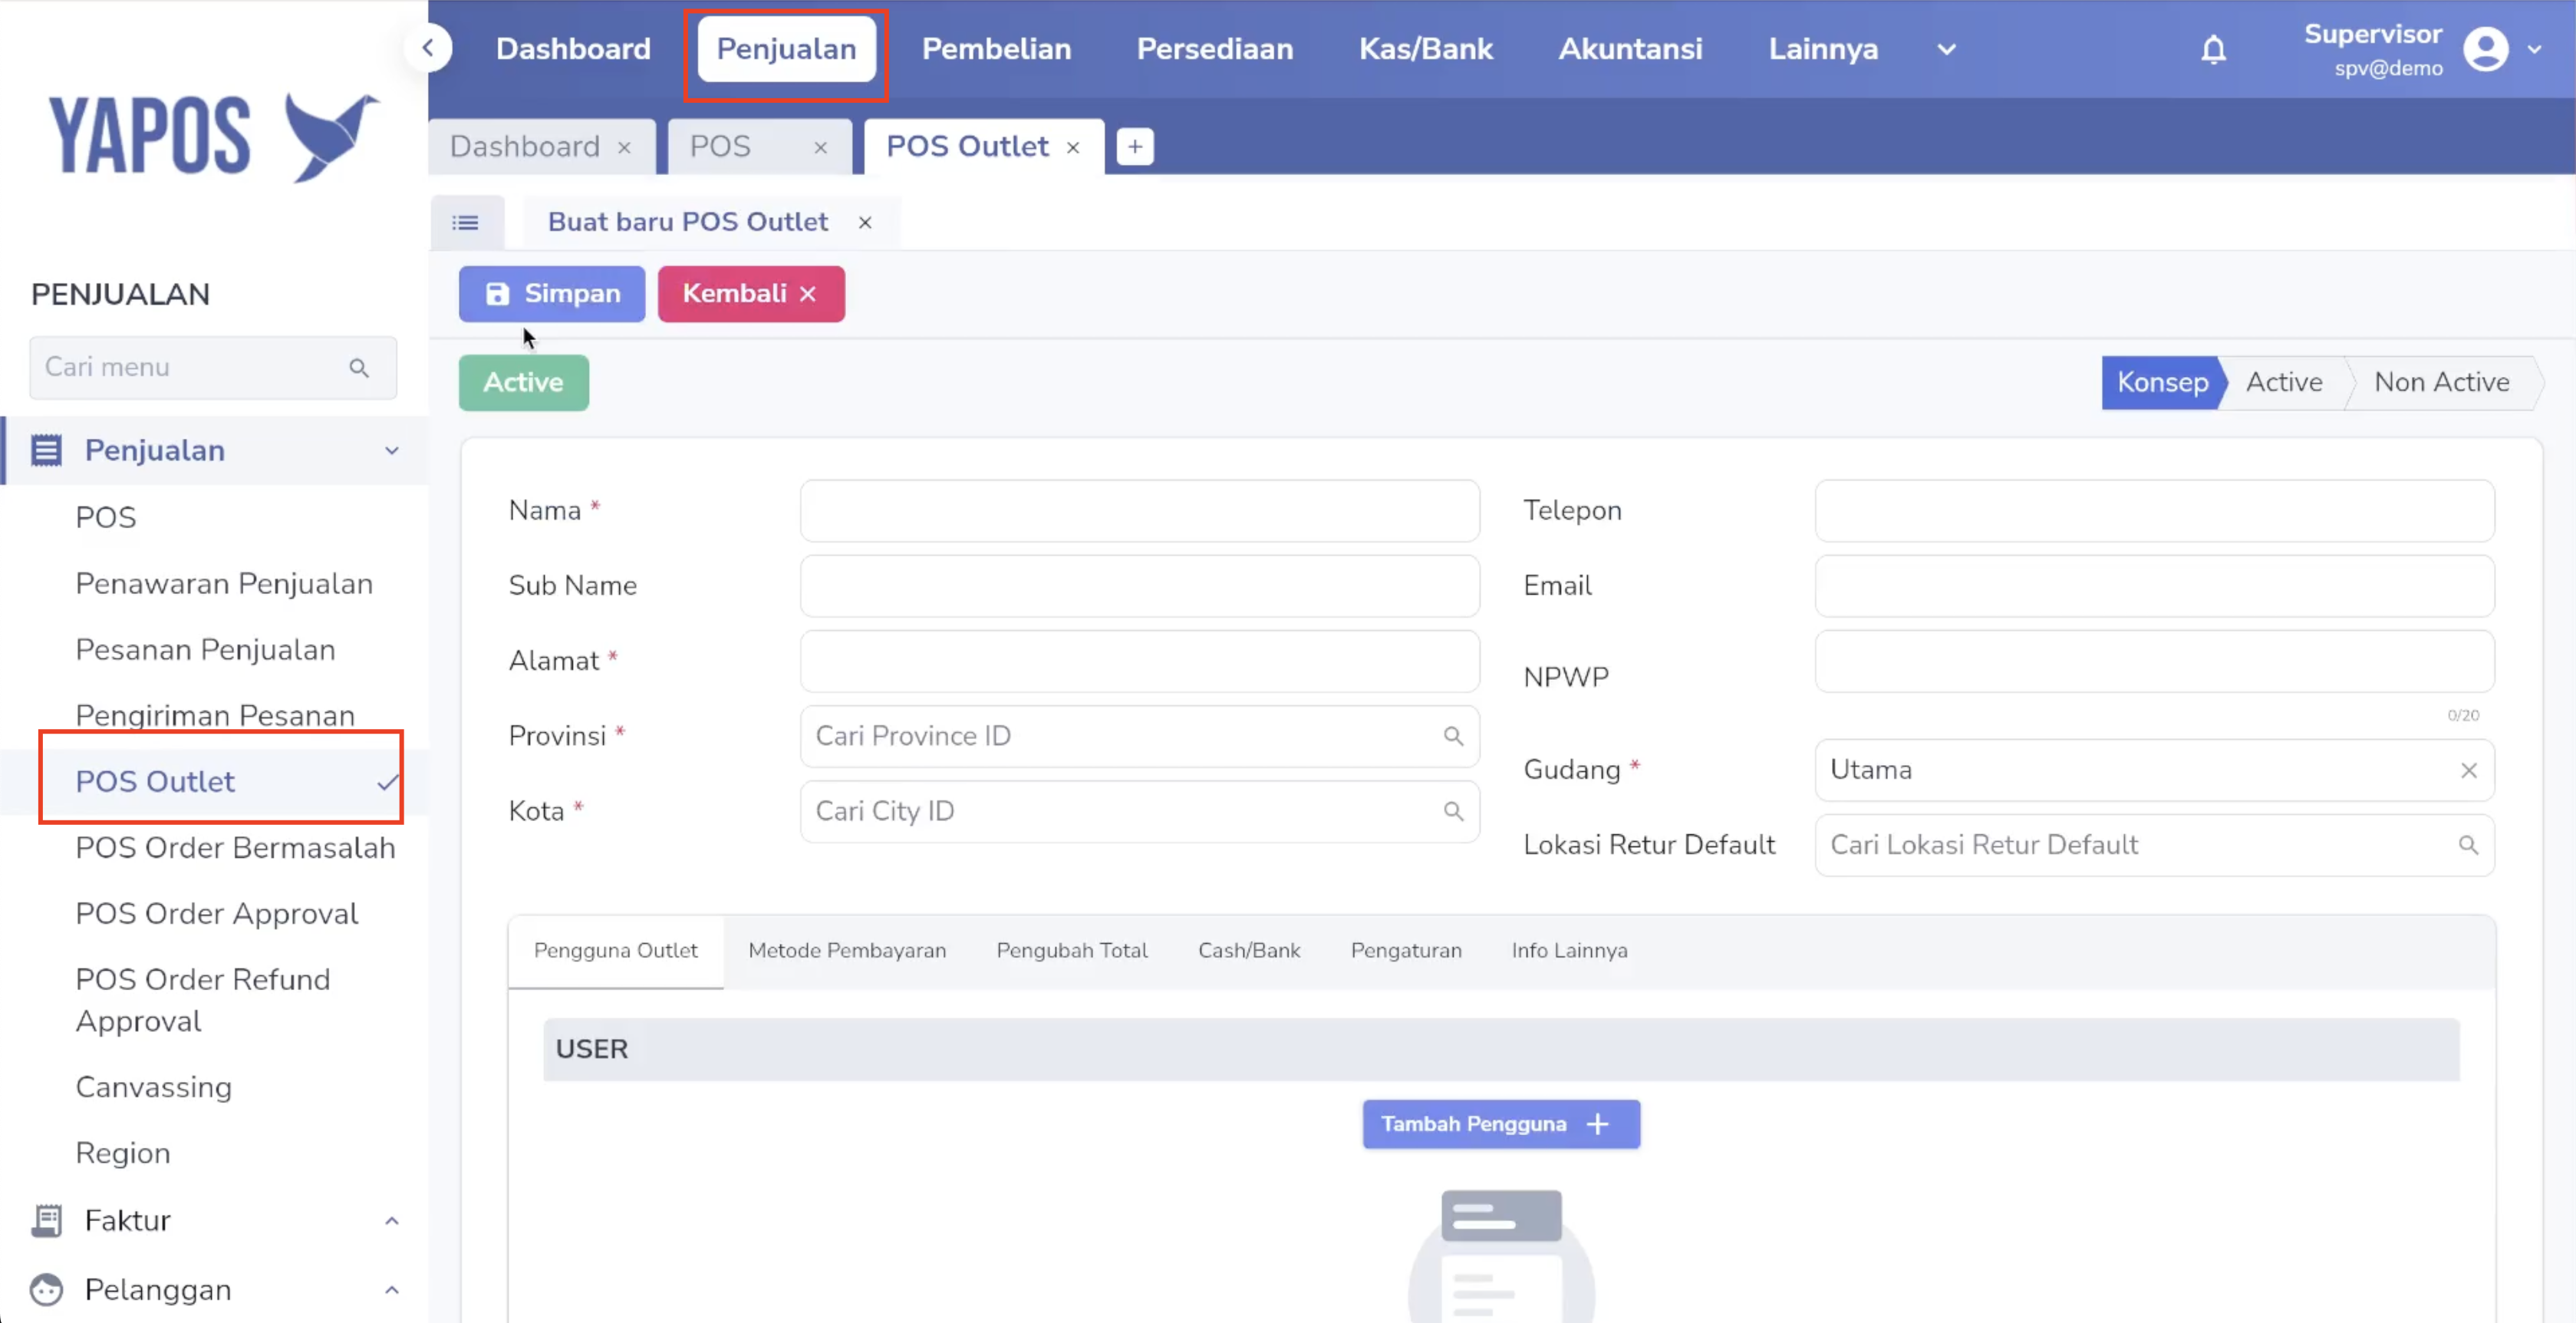Set status stage to Active
The height and width of the screenshot is (1323, 2576).
click(2284, 382)
